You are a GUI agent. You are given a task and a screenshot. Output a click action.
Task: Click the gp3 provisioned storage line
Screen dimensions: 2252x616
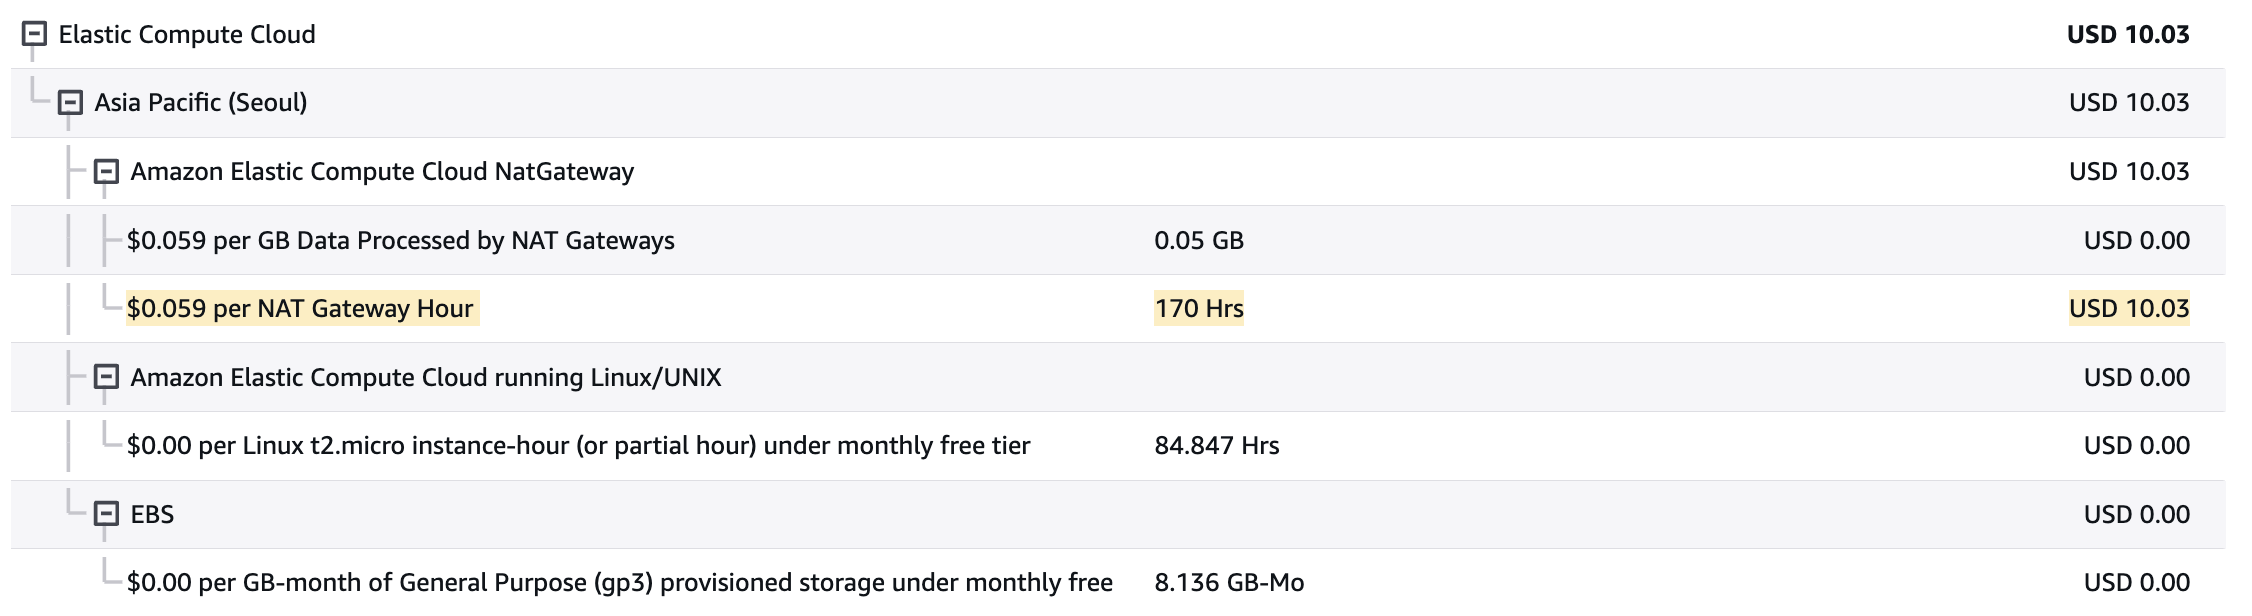tap(620, 582)
